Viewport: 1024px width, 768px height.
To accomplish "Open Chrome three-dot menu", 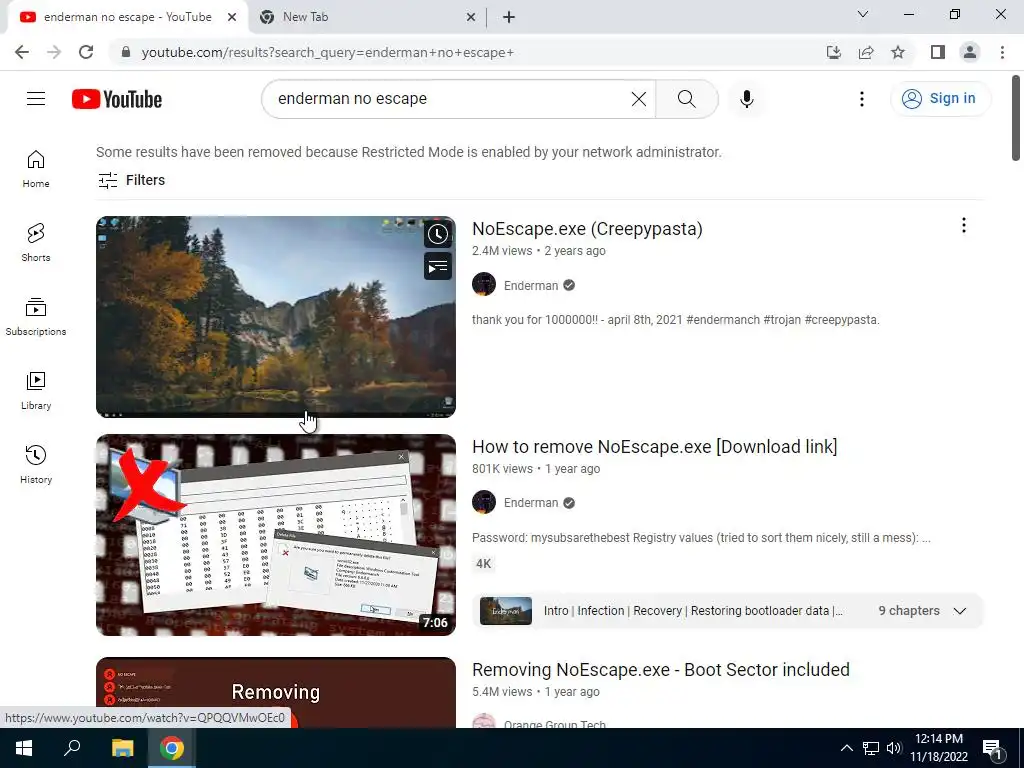I will coord(1002,52).
